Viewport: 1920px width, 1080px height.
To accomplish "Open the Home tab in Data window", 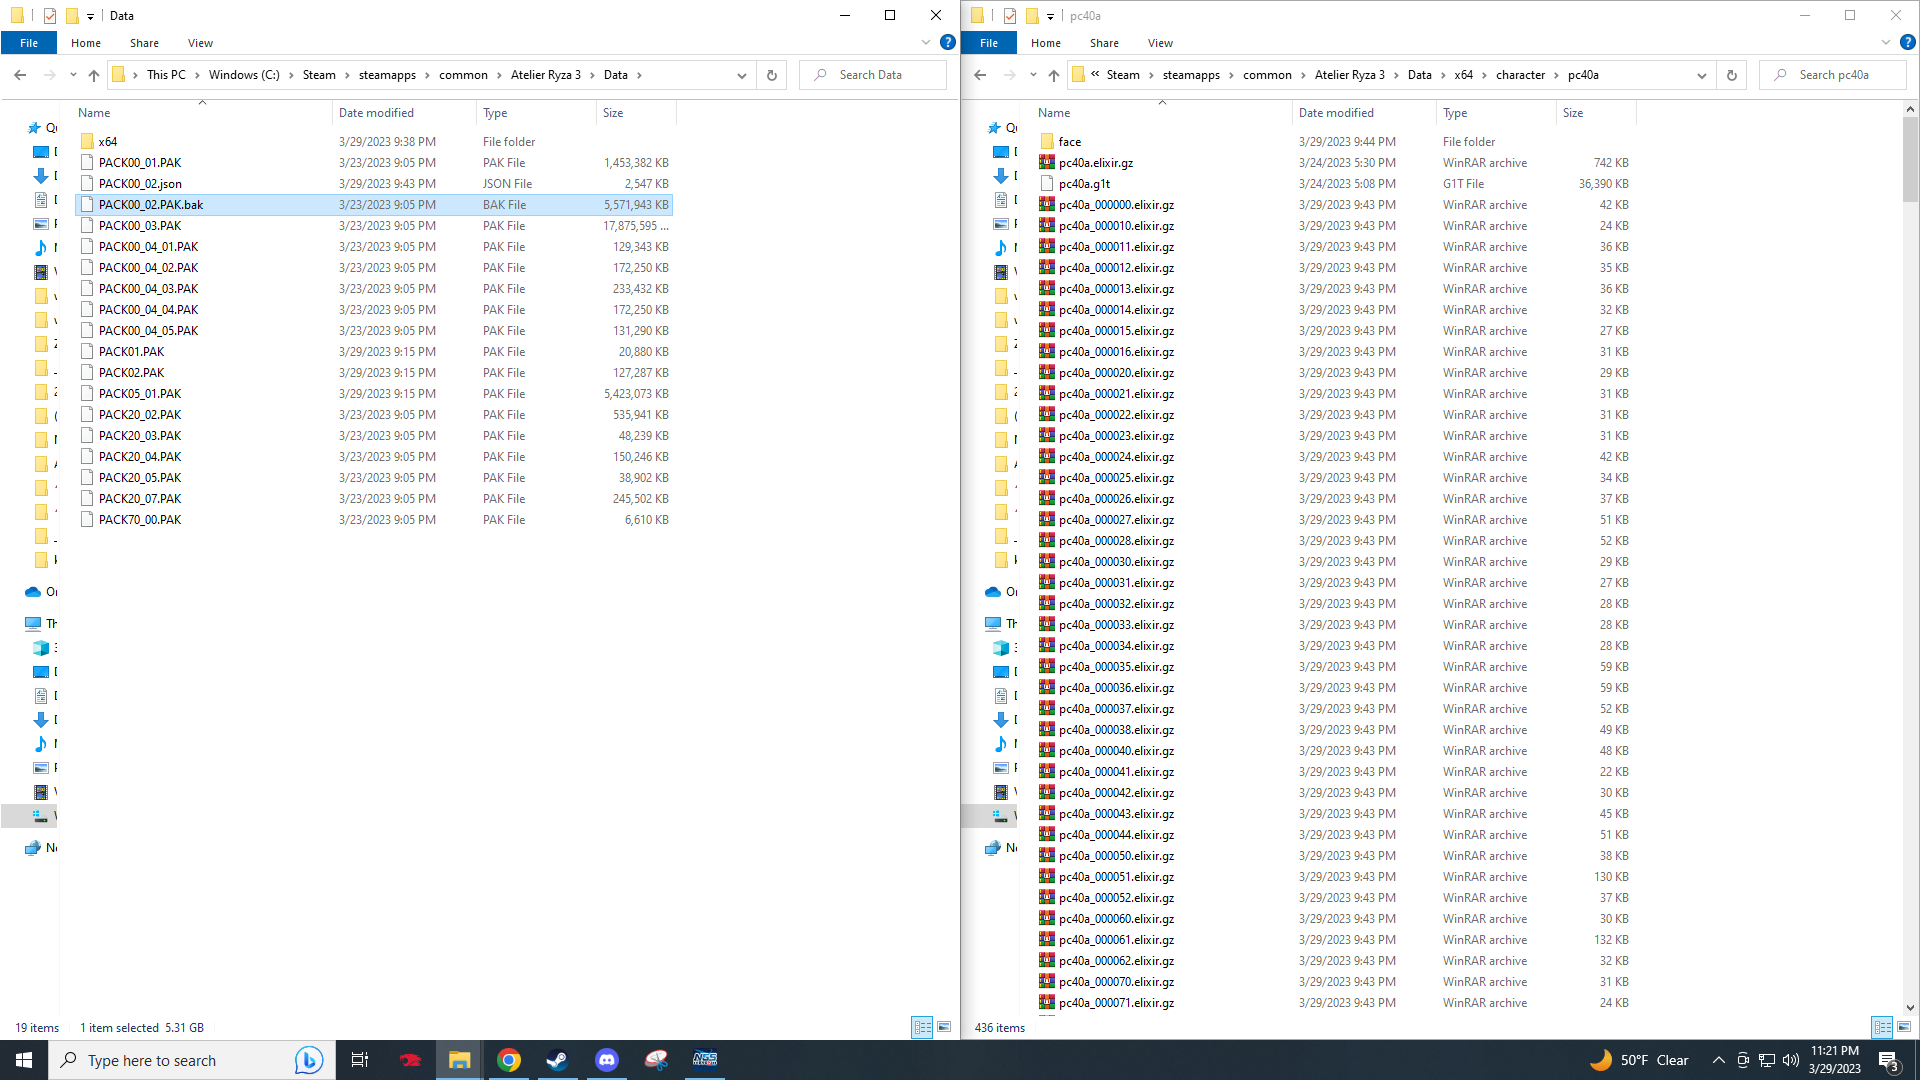I will 86,43.
